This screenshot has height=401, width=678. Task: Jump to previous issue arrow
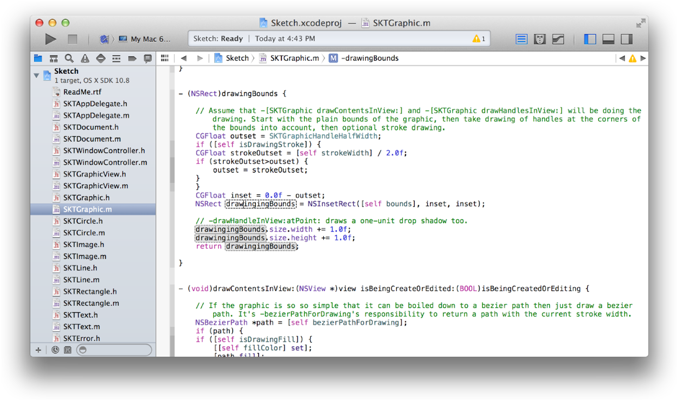pyautogui.click(x=622, y=58)
